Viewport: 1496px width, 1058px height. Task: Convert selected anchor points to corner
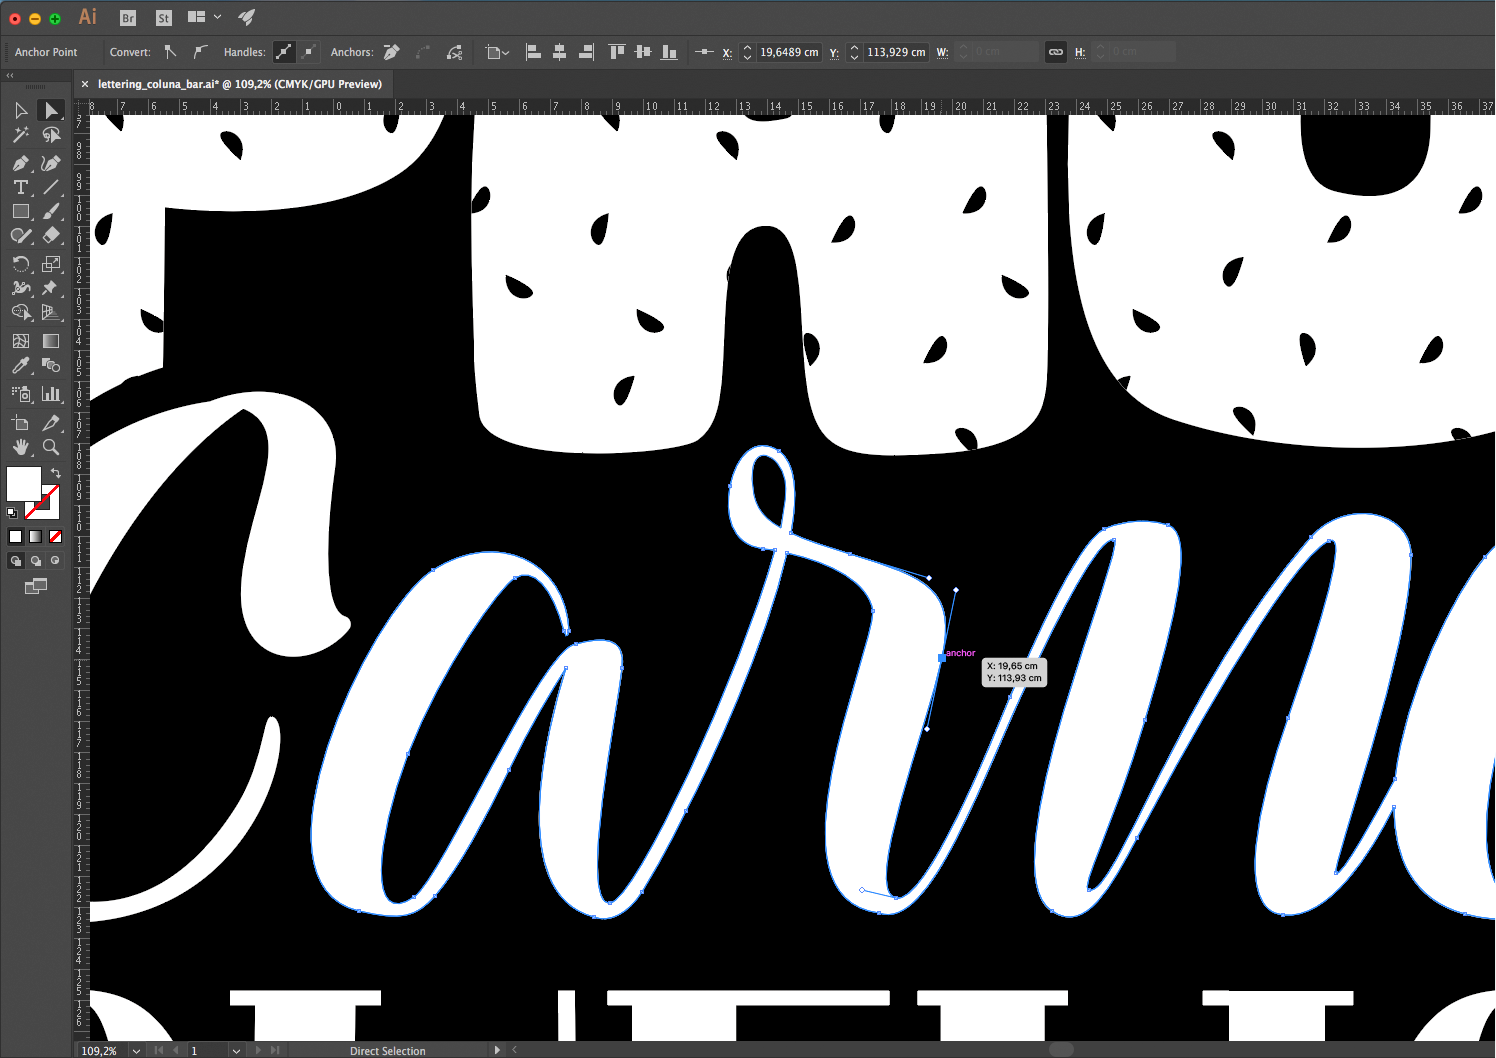[x=171, y=52]
